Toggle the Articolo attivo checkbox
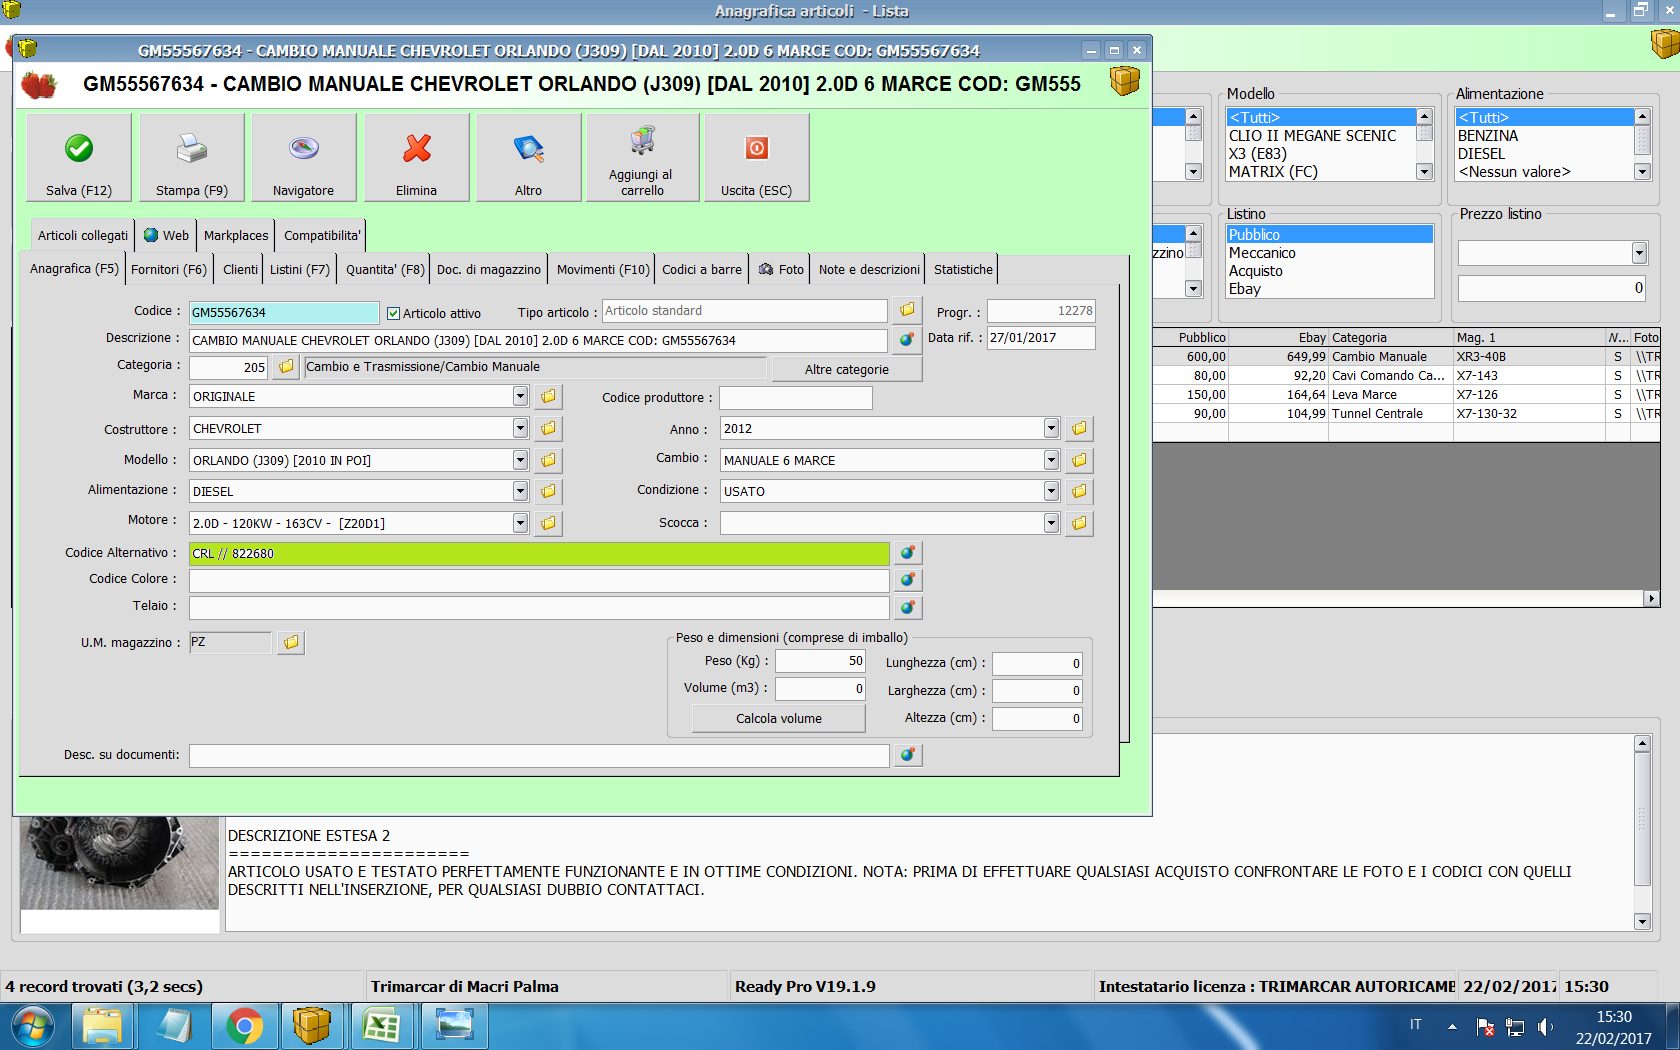Image resolution: width=1680 pixels, height=1050 pixels. tap(394, 313)
